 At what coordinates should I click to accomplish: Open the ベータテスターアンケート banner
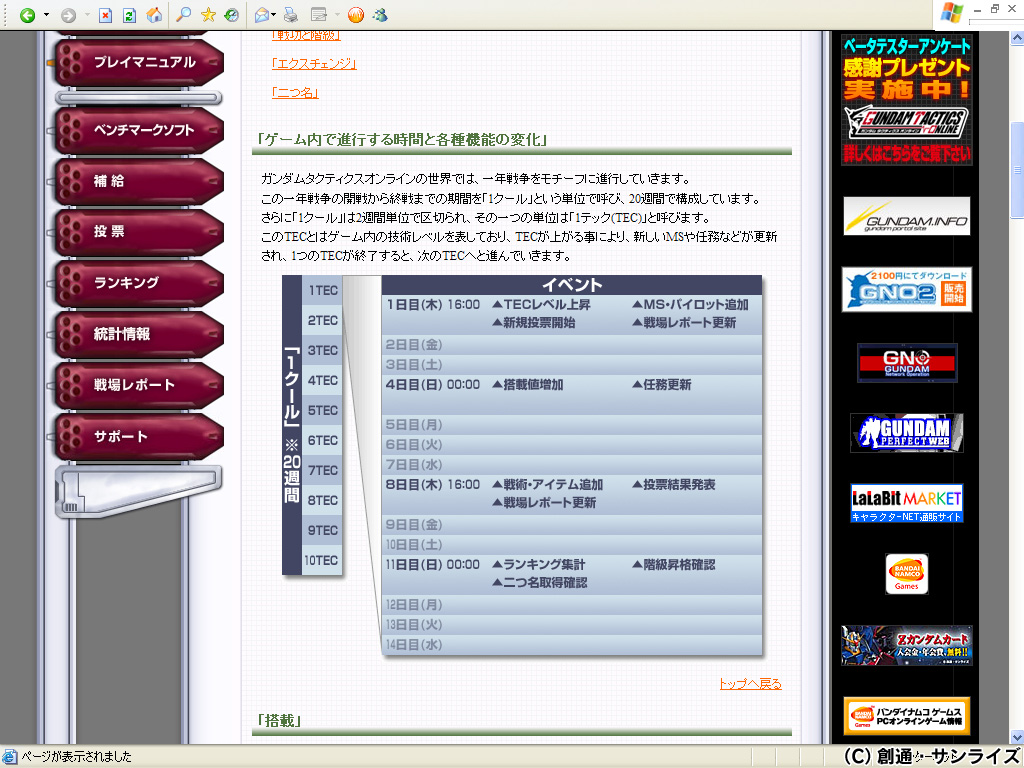point(906,100)
